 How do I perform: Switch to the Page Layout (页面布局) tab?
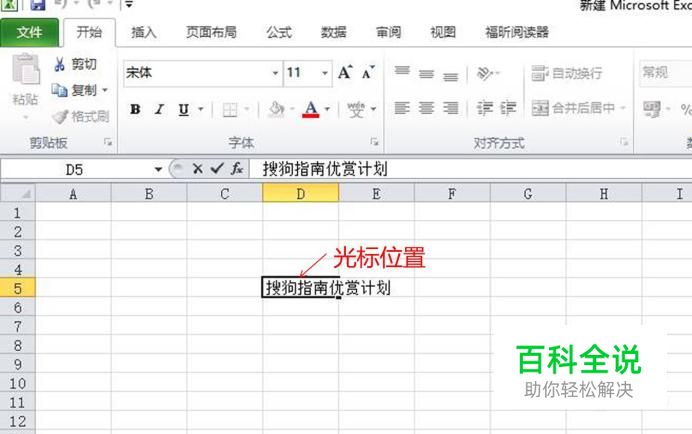click(211, 32)
